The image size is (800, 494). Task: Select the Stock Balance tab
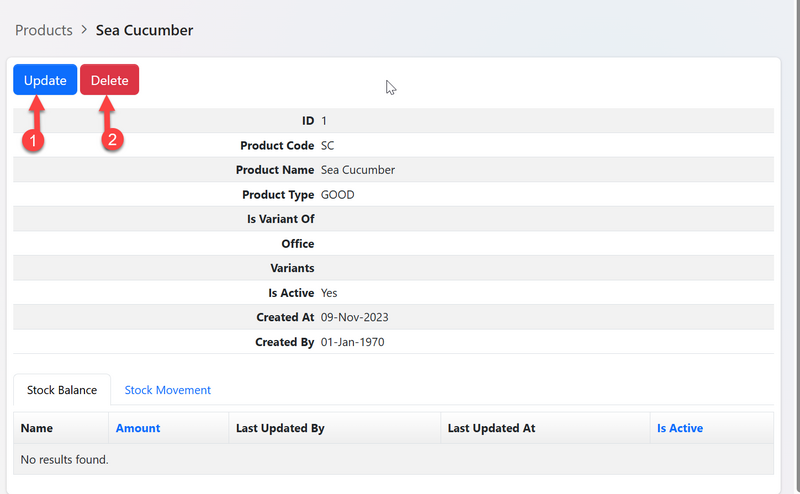click(62, 390)
